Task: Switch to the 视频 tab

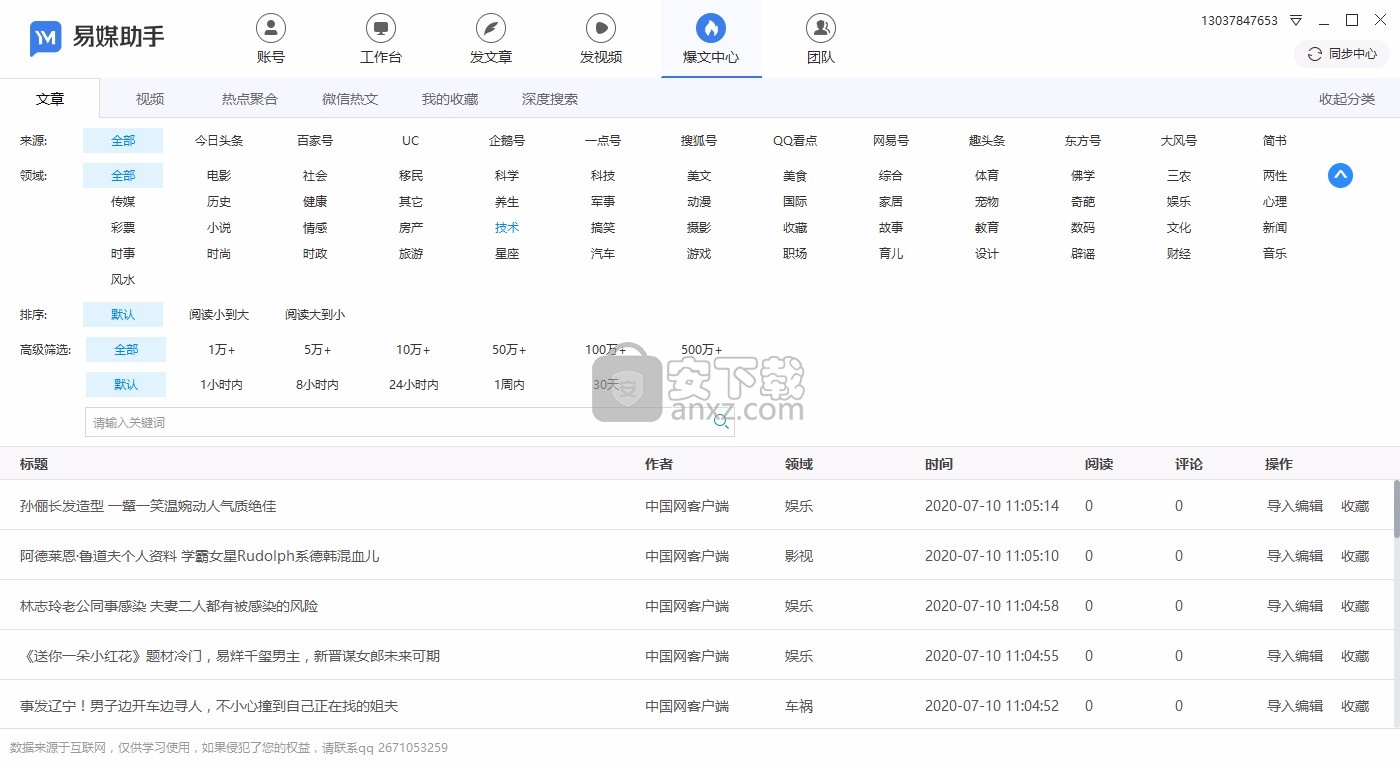Action: [x=150, y=99]
